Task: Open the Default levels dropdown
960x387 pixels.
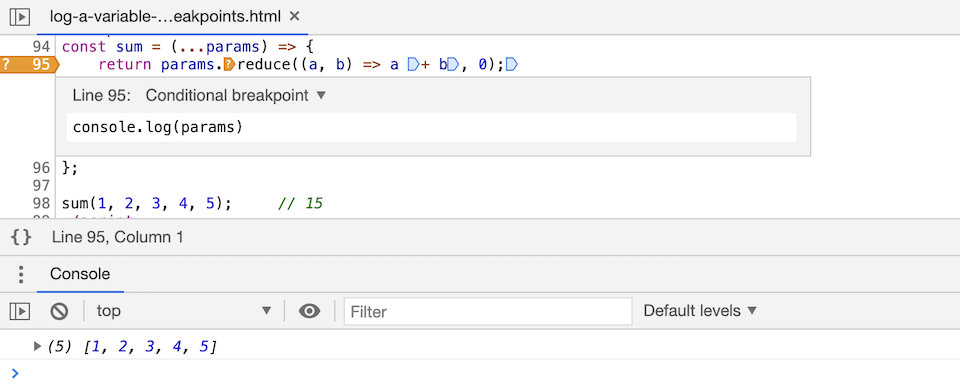Action: click(700, 311)
